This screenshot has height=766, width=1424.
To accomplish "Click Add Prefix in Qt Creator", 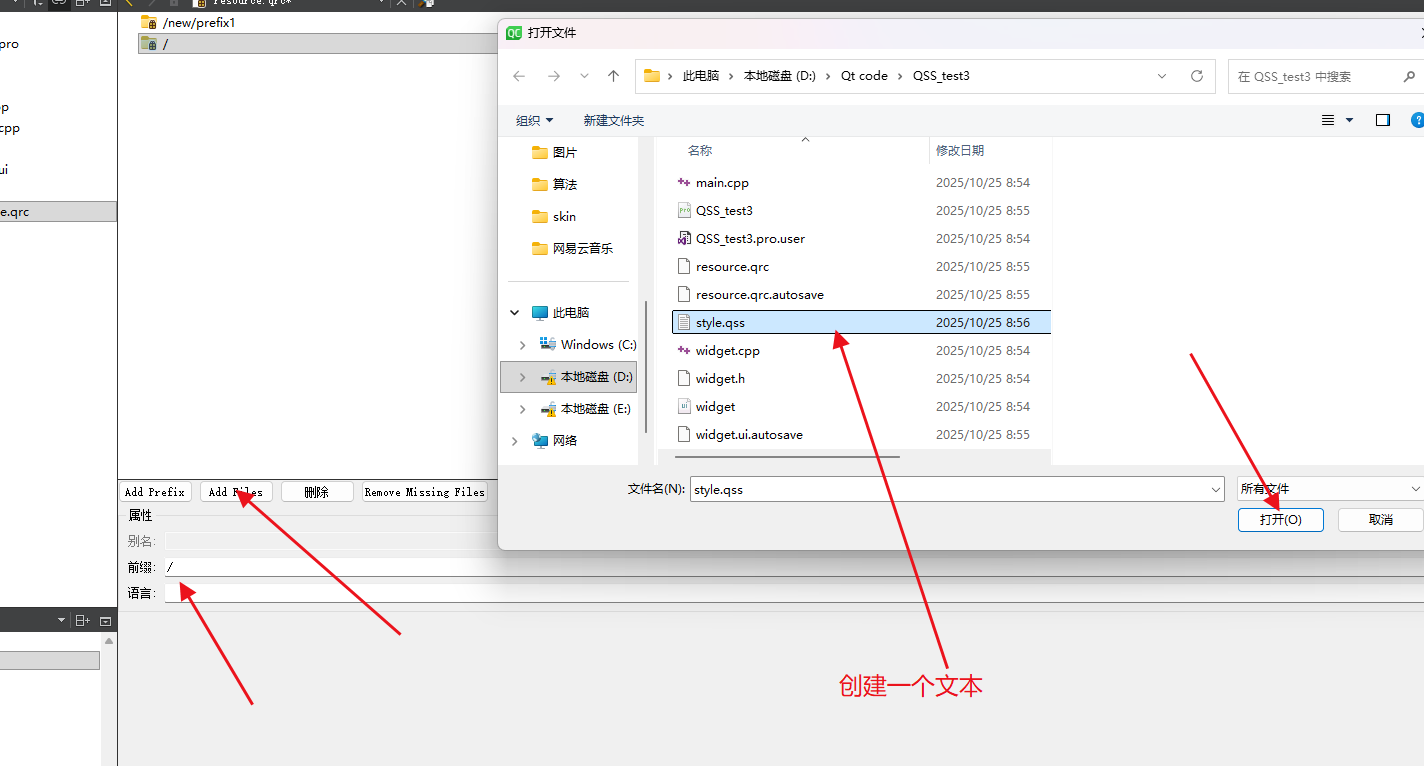I will coord(155,492).
